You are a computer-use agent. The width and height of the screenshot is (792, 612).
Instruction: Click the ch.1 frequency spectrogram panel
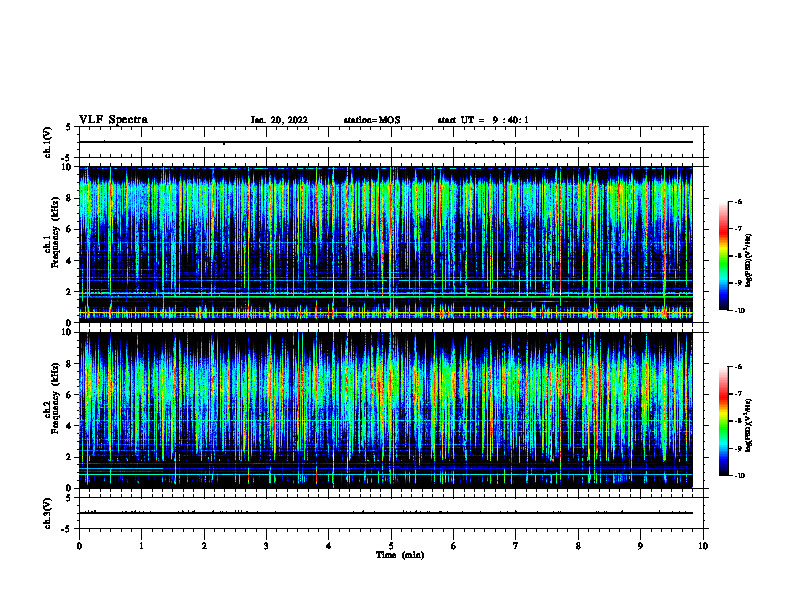[x=386, y=244]
